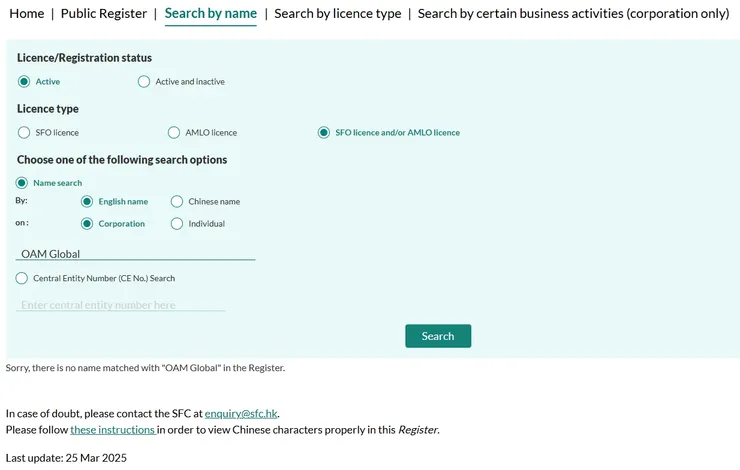Click the name field containing OAM Global
Image resolution: width=740 pixels, height=470 pixels.
pyautogui.click(x=135, y=254)
